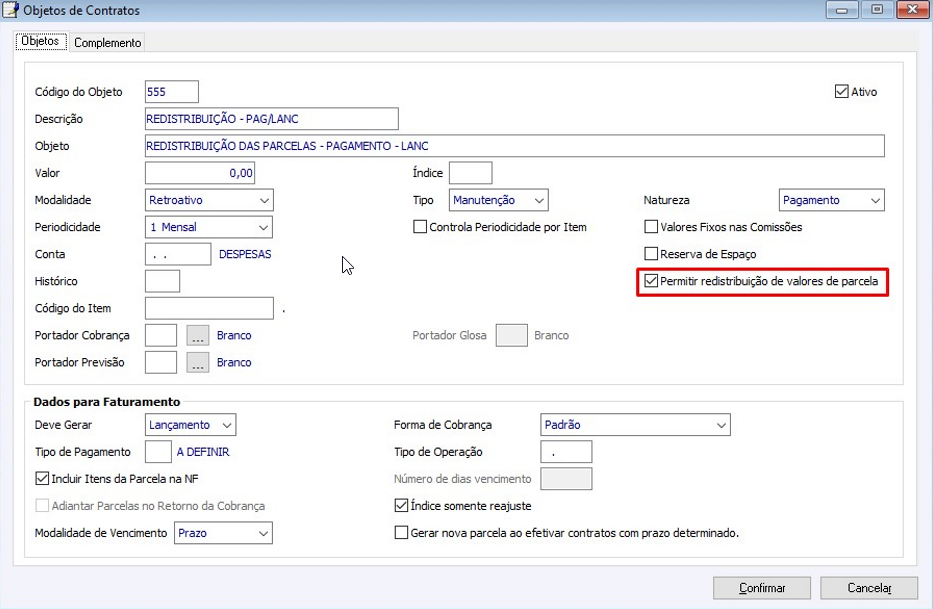Expand Forma de Cobrança Padrão dropdown

click(635, 424)
